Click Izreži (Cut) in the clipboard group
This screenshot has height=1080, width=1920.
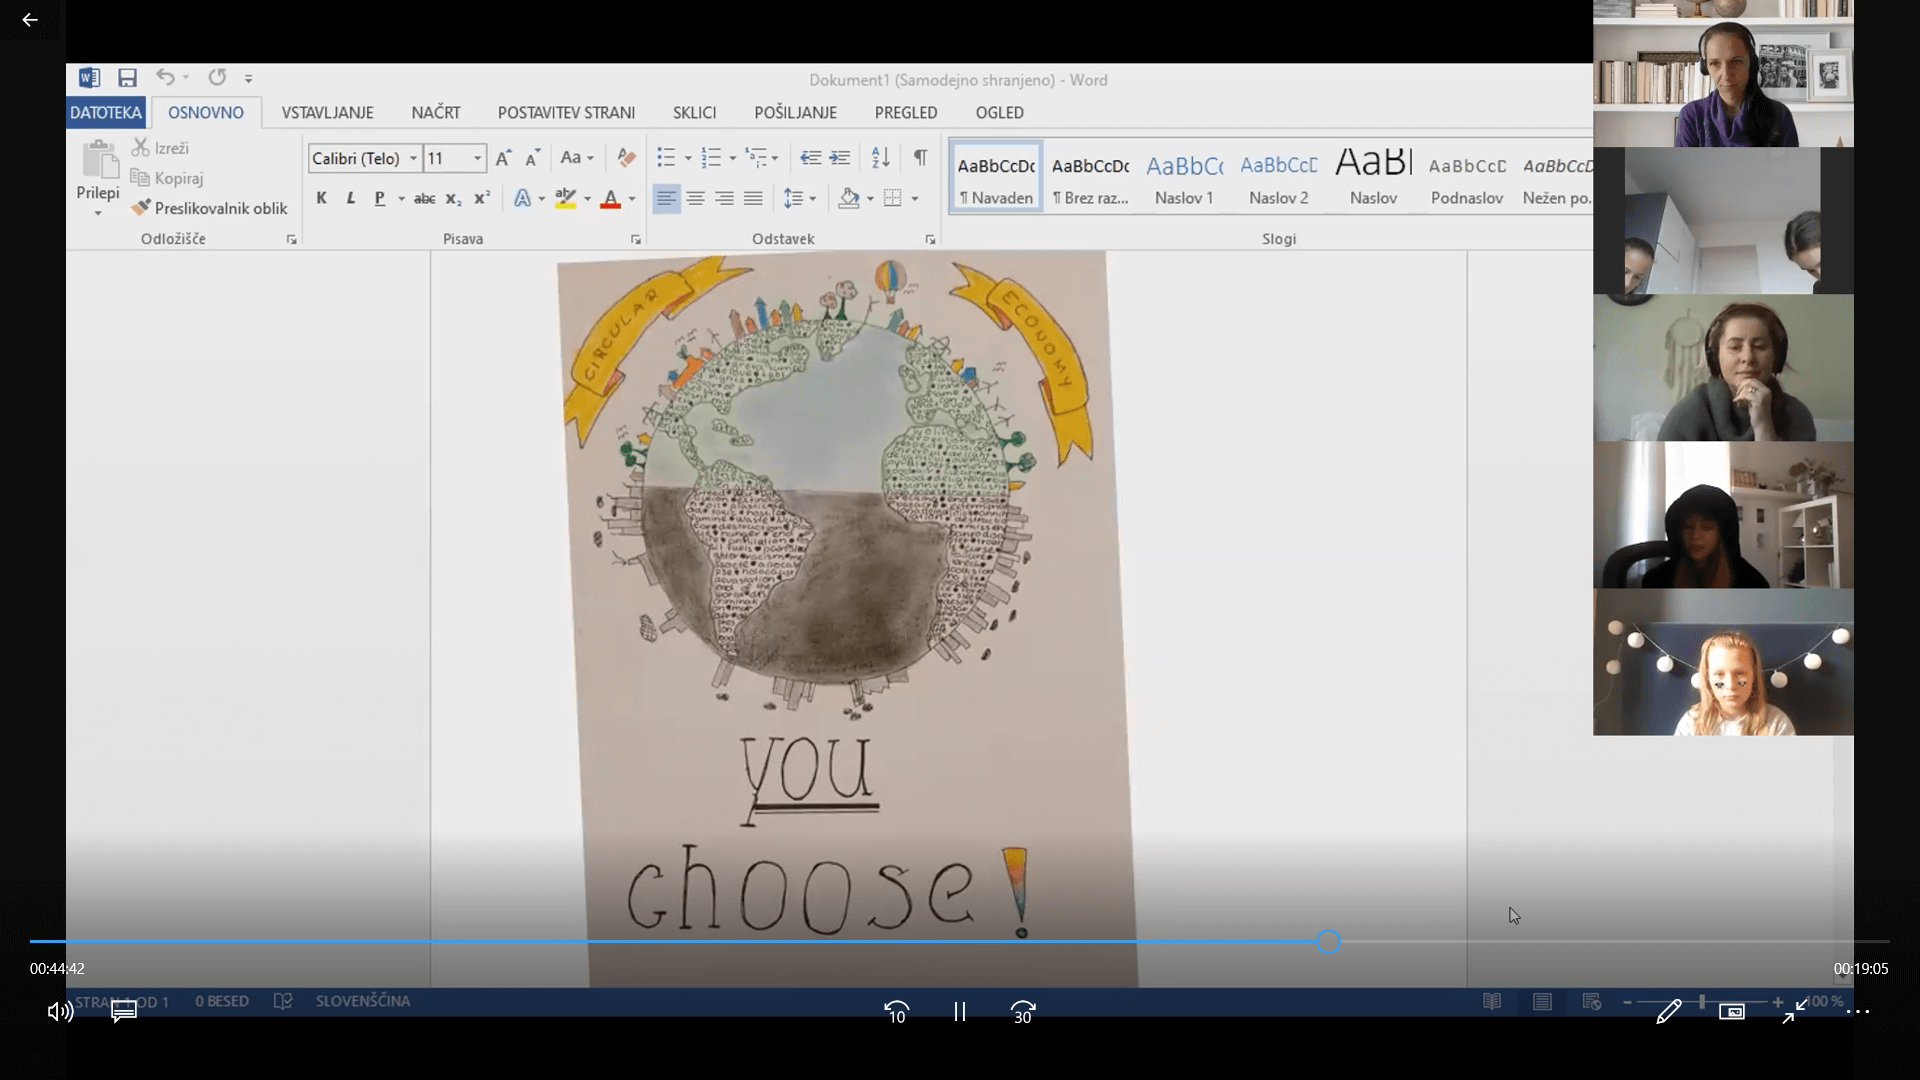point(161,148)
